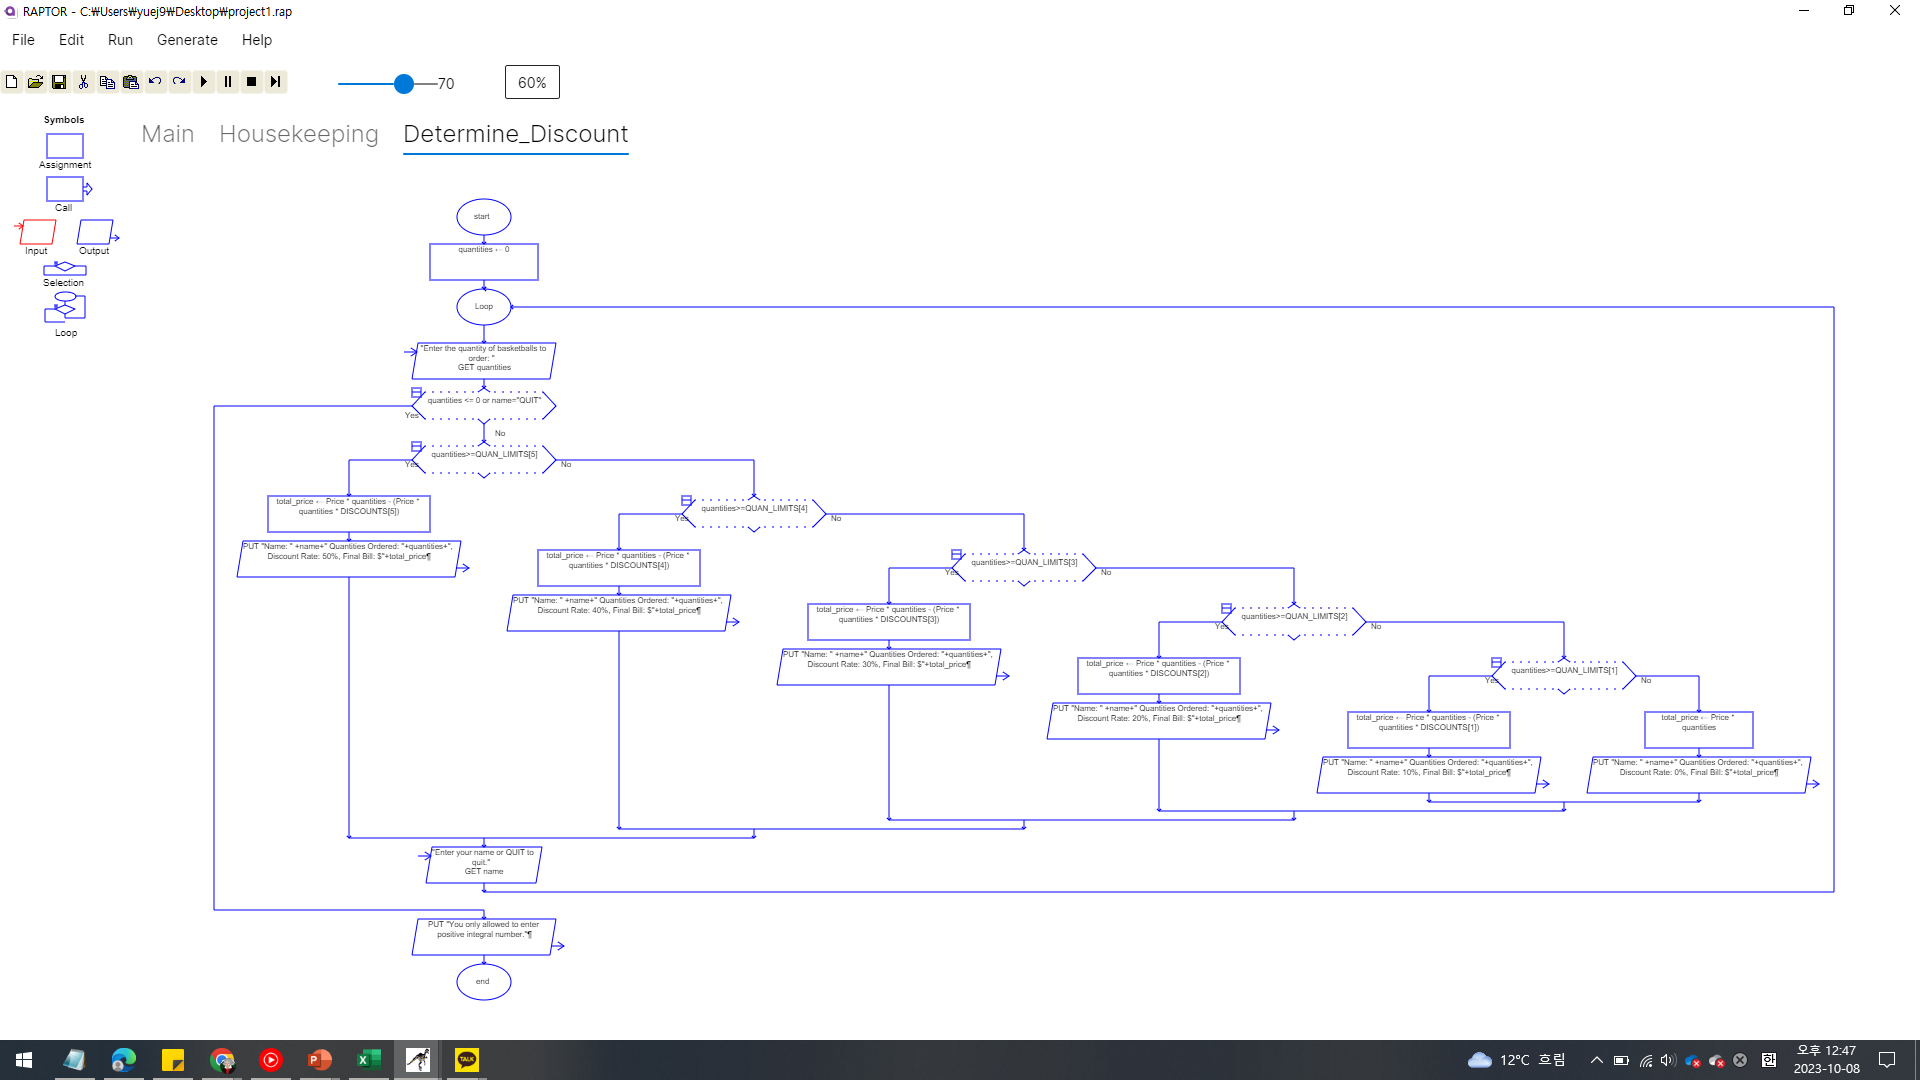This screenshot has width=1920, height=1080.
Task: Select the Assignment symbol
Action: click(x=64, y=146)
